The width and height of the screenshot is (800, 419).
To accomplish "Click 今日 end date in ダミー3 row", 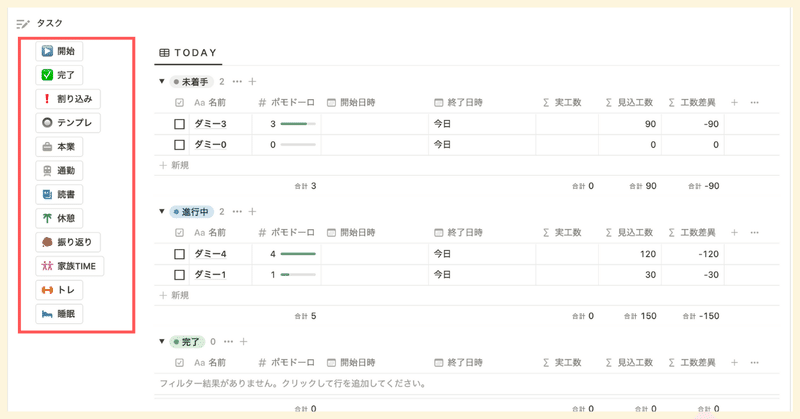I will pyautogui.click(x=442, y=124).
